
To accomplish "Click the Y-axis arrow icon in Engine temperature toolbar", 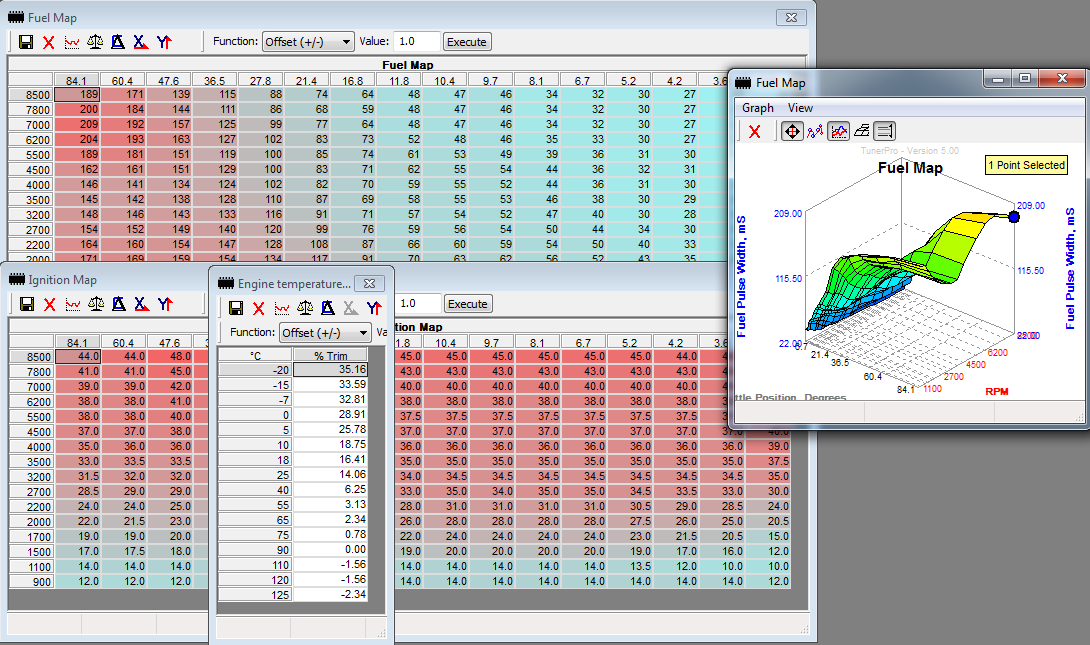I will (373, 308).
